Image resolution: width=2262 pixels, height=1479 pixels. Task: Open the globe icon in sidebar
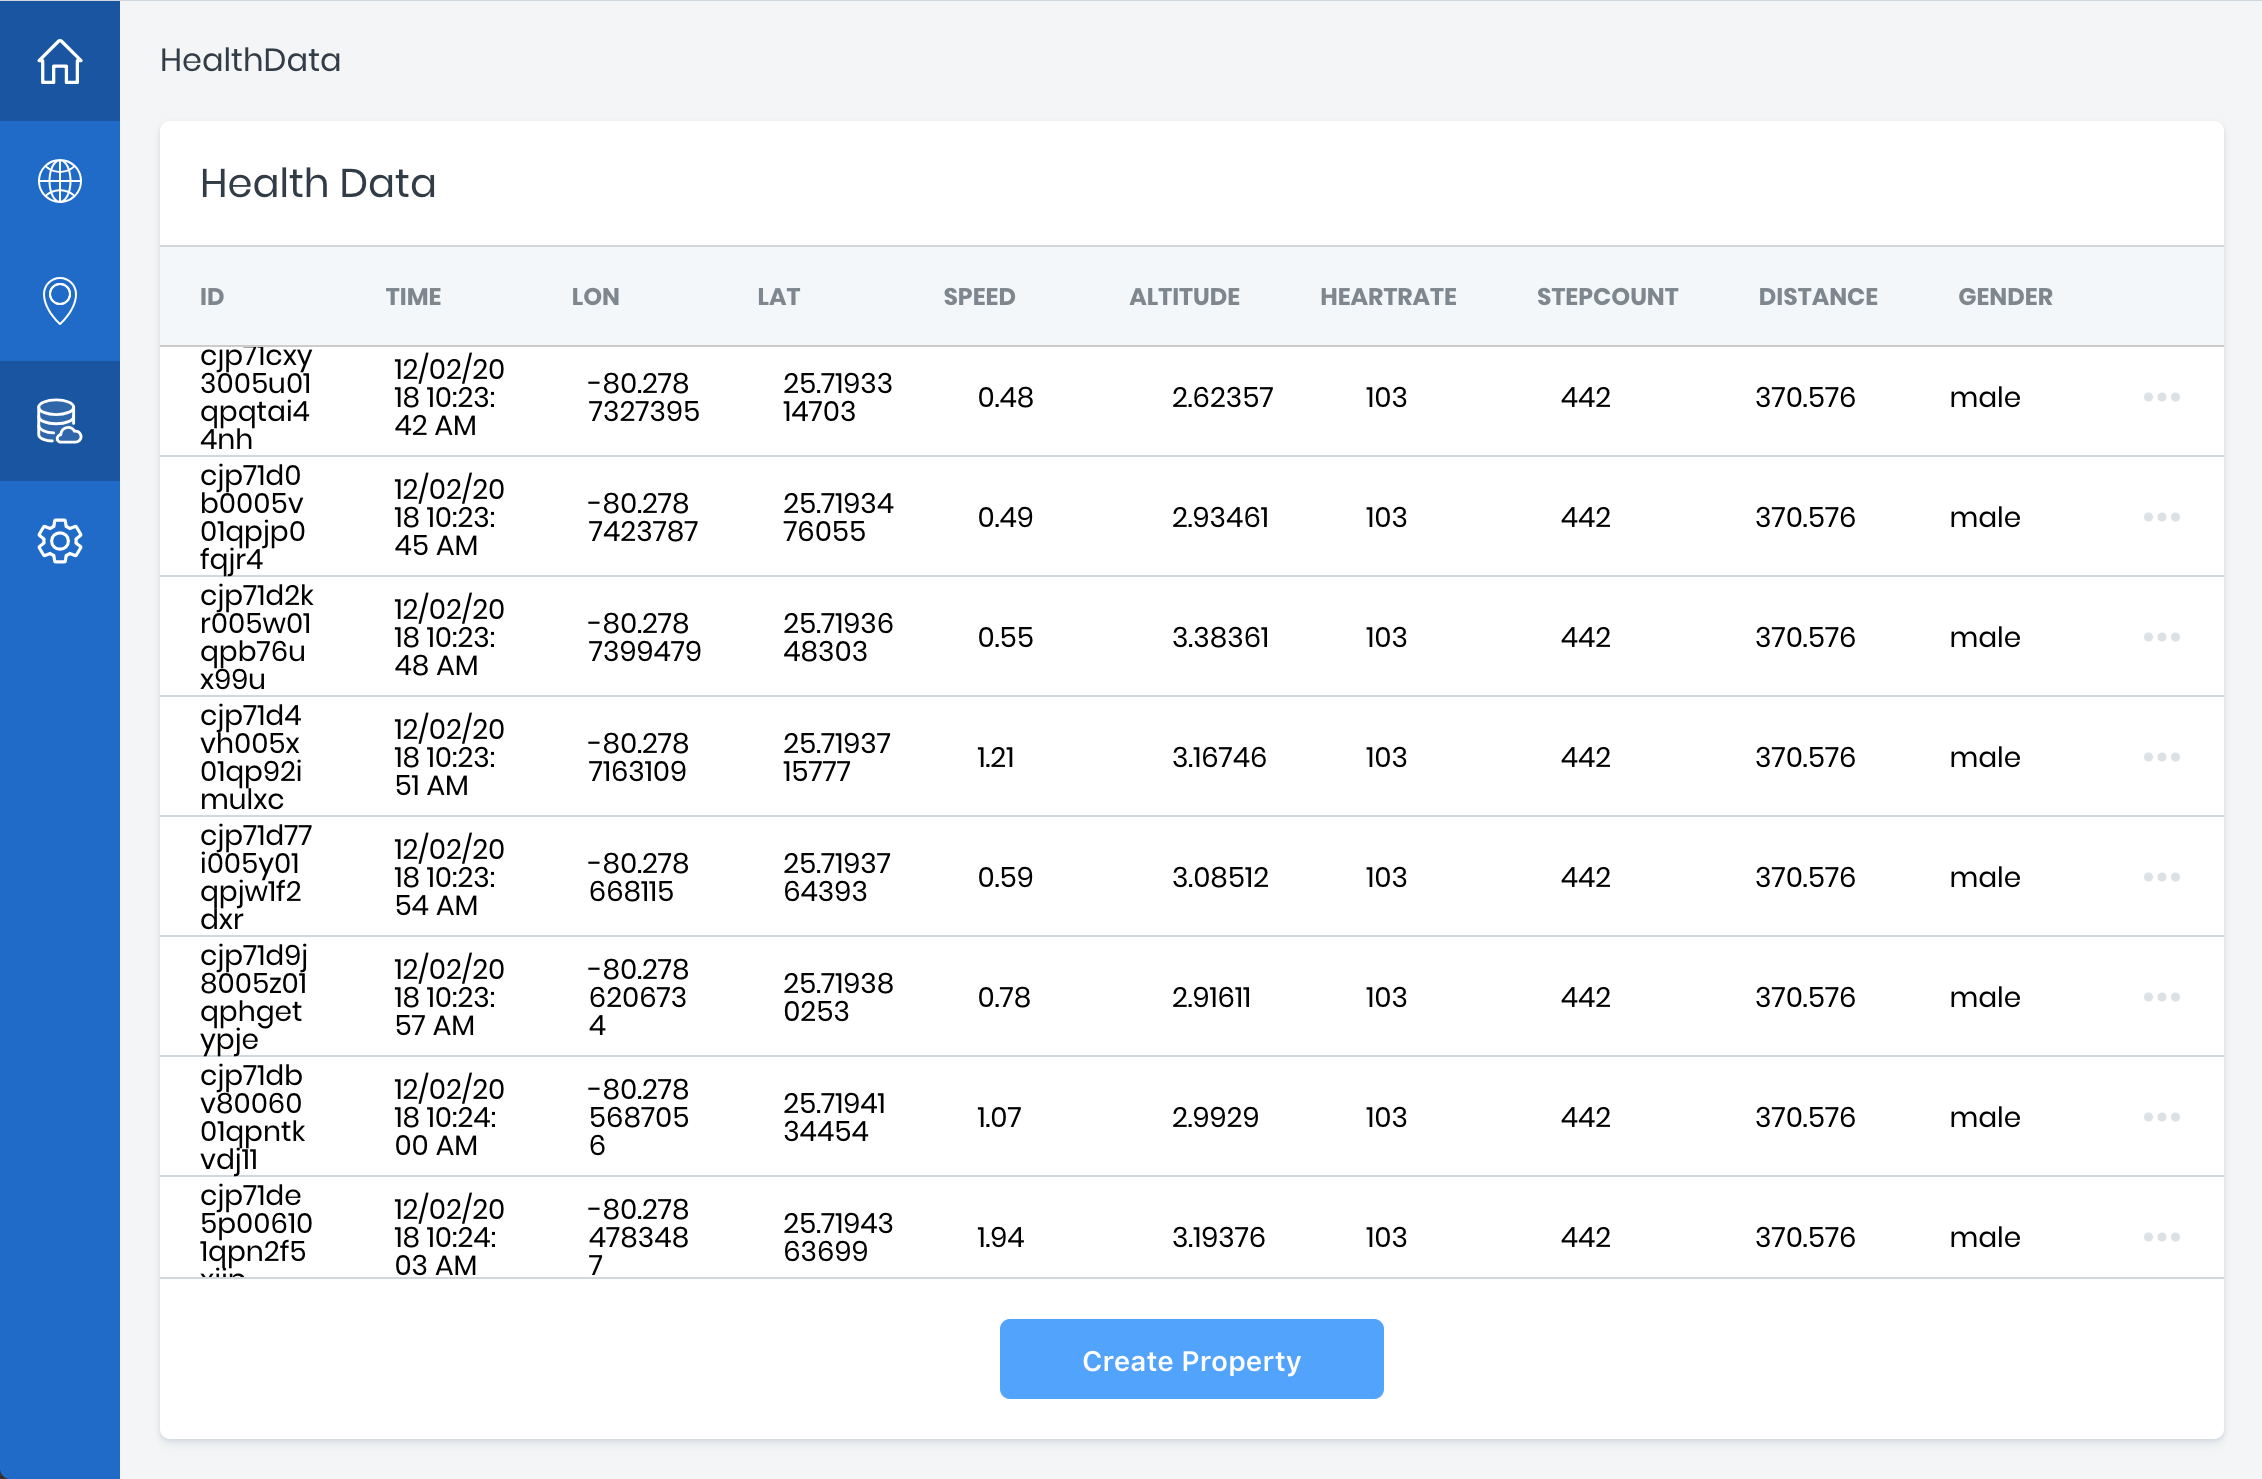60,181
